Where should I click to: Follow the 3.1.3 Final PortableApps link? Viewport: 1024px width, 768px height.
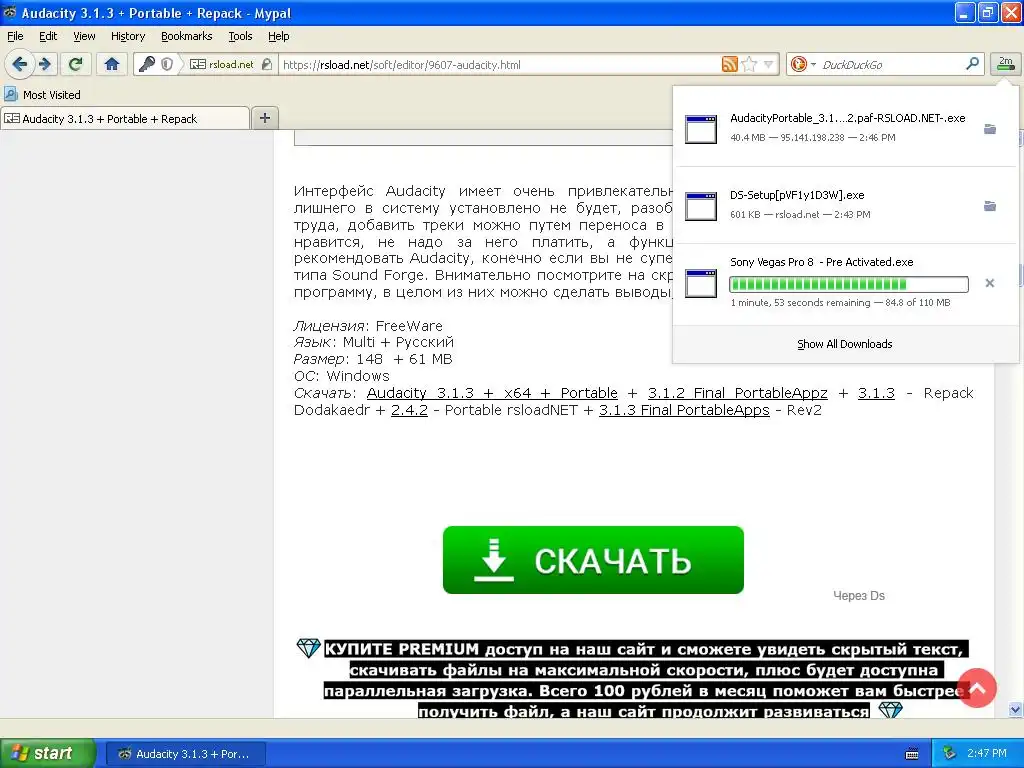pos(684,410)
